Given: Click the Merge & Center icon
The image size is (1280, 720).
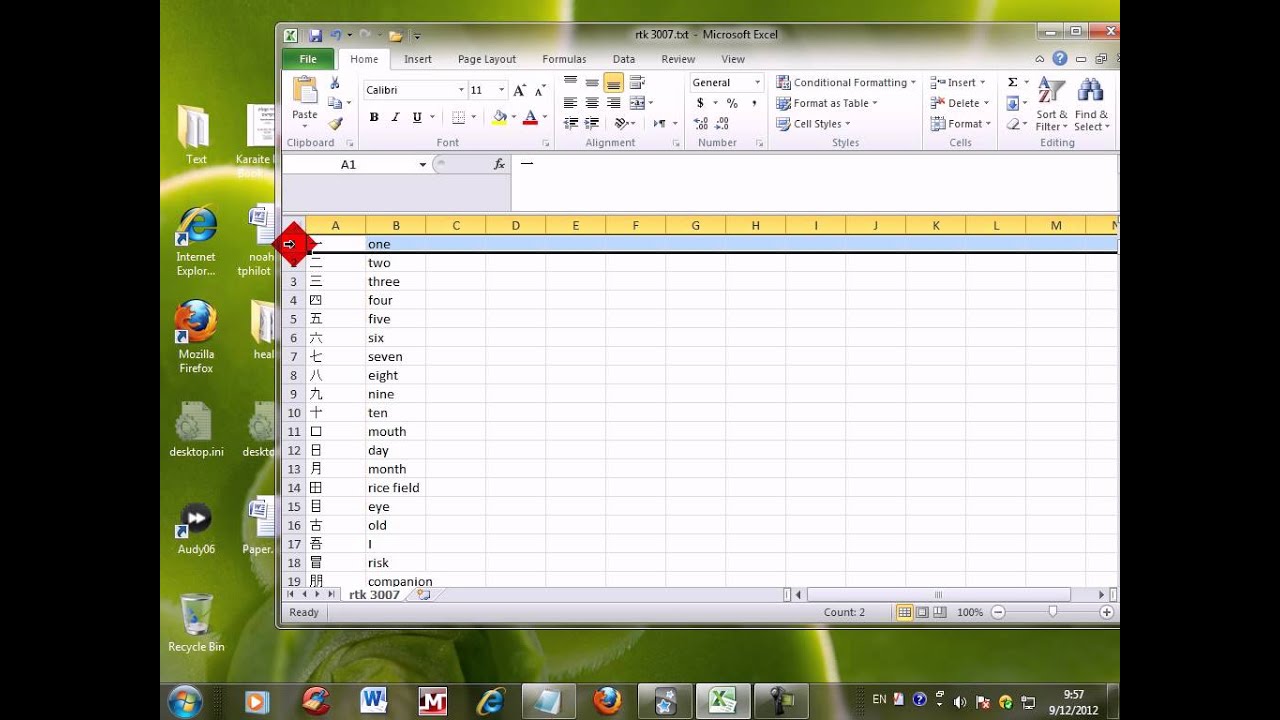Looking at the screenshot, I should point(637,103).
